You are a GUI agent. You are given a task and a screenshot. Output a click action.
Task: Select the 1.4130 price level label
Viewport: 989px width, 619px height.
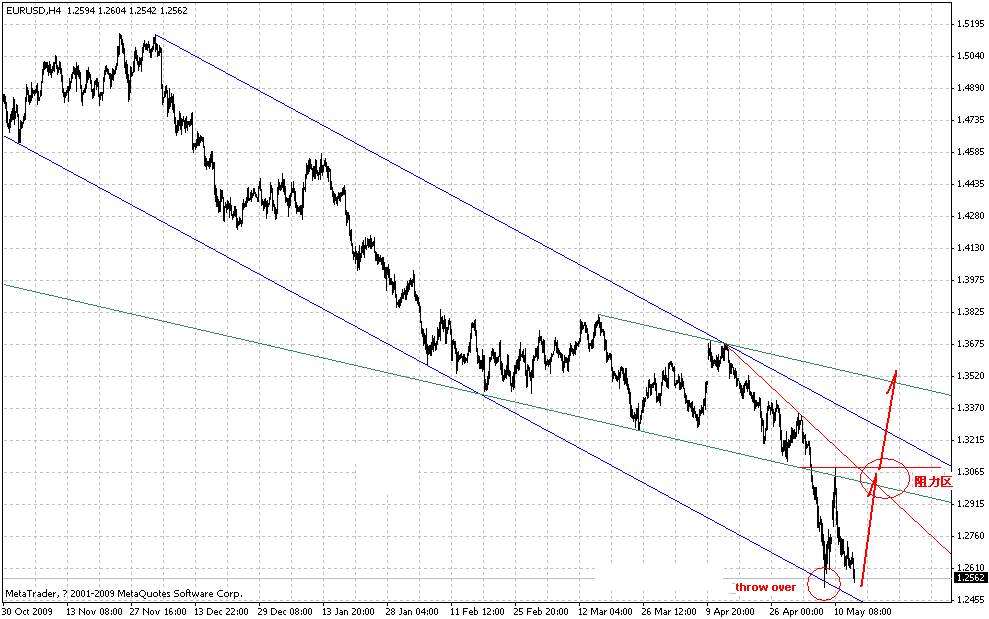tap(971, 248)
